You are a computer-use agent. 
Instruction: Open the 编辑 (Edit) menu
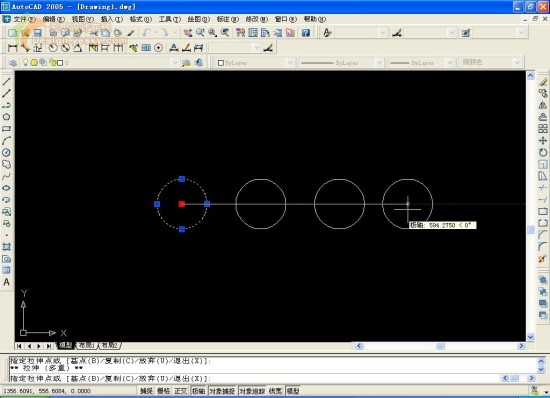tap(53, 19)
